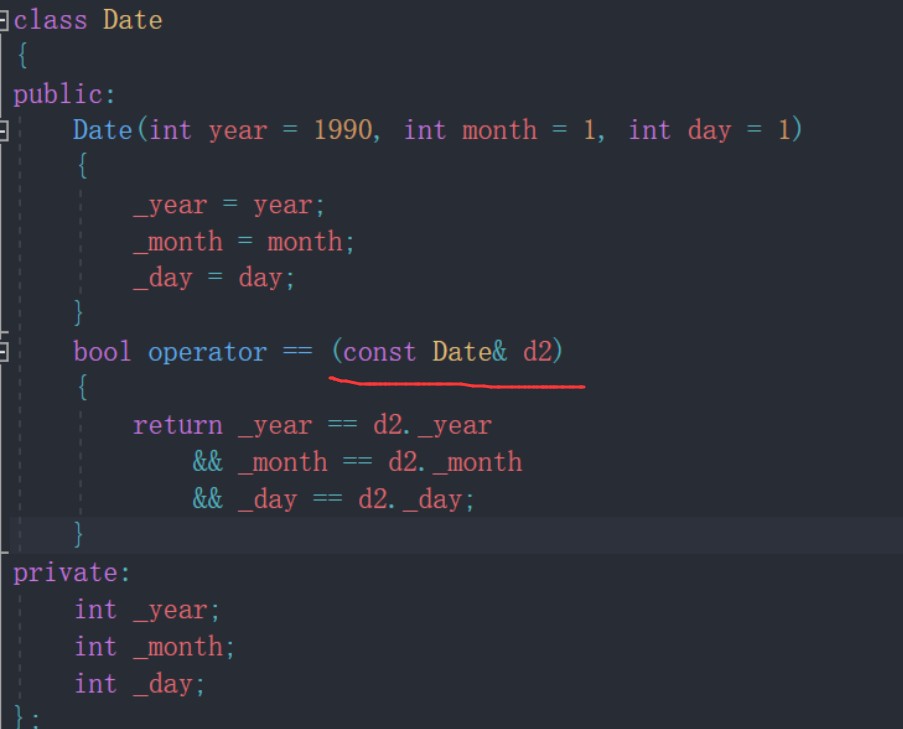Click the && before _day

(207, 499)
